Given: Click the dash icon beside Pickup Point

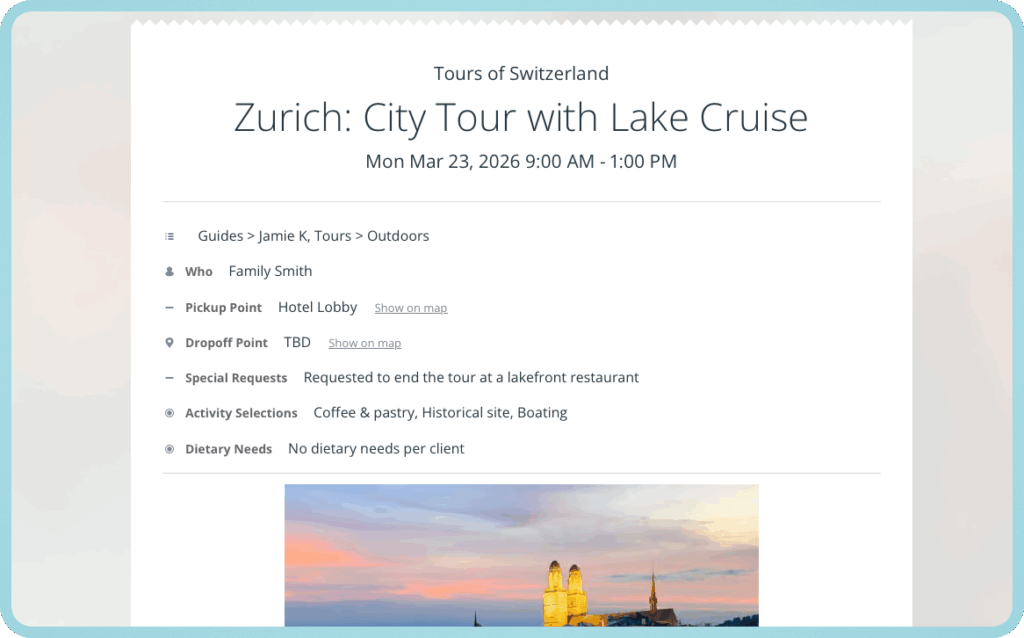Looking at the screenshot, I should (169, 308).
